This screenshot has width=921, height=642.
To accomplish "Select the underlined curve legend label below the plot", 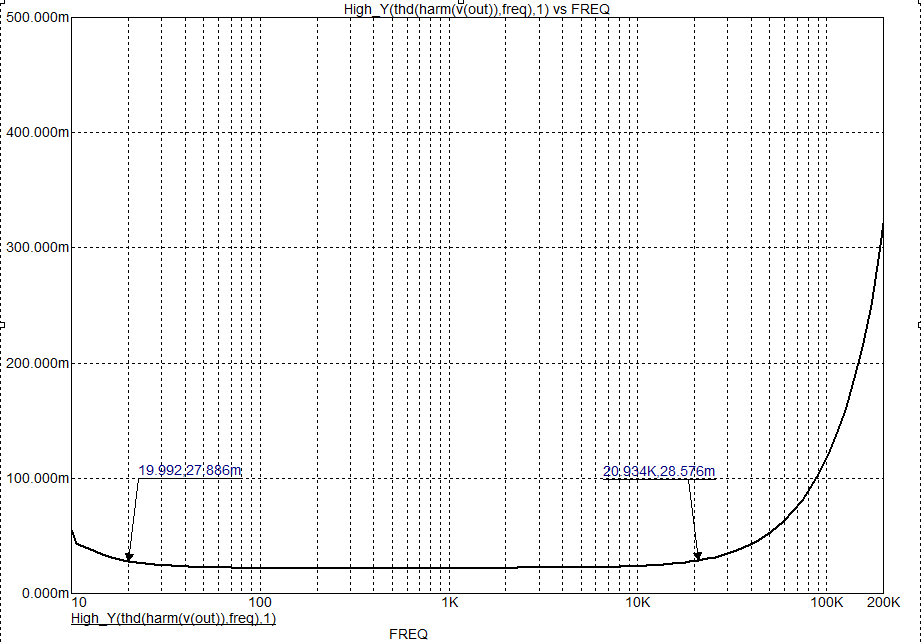I will [x=173, y=618].
